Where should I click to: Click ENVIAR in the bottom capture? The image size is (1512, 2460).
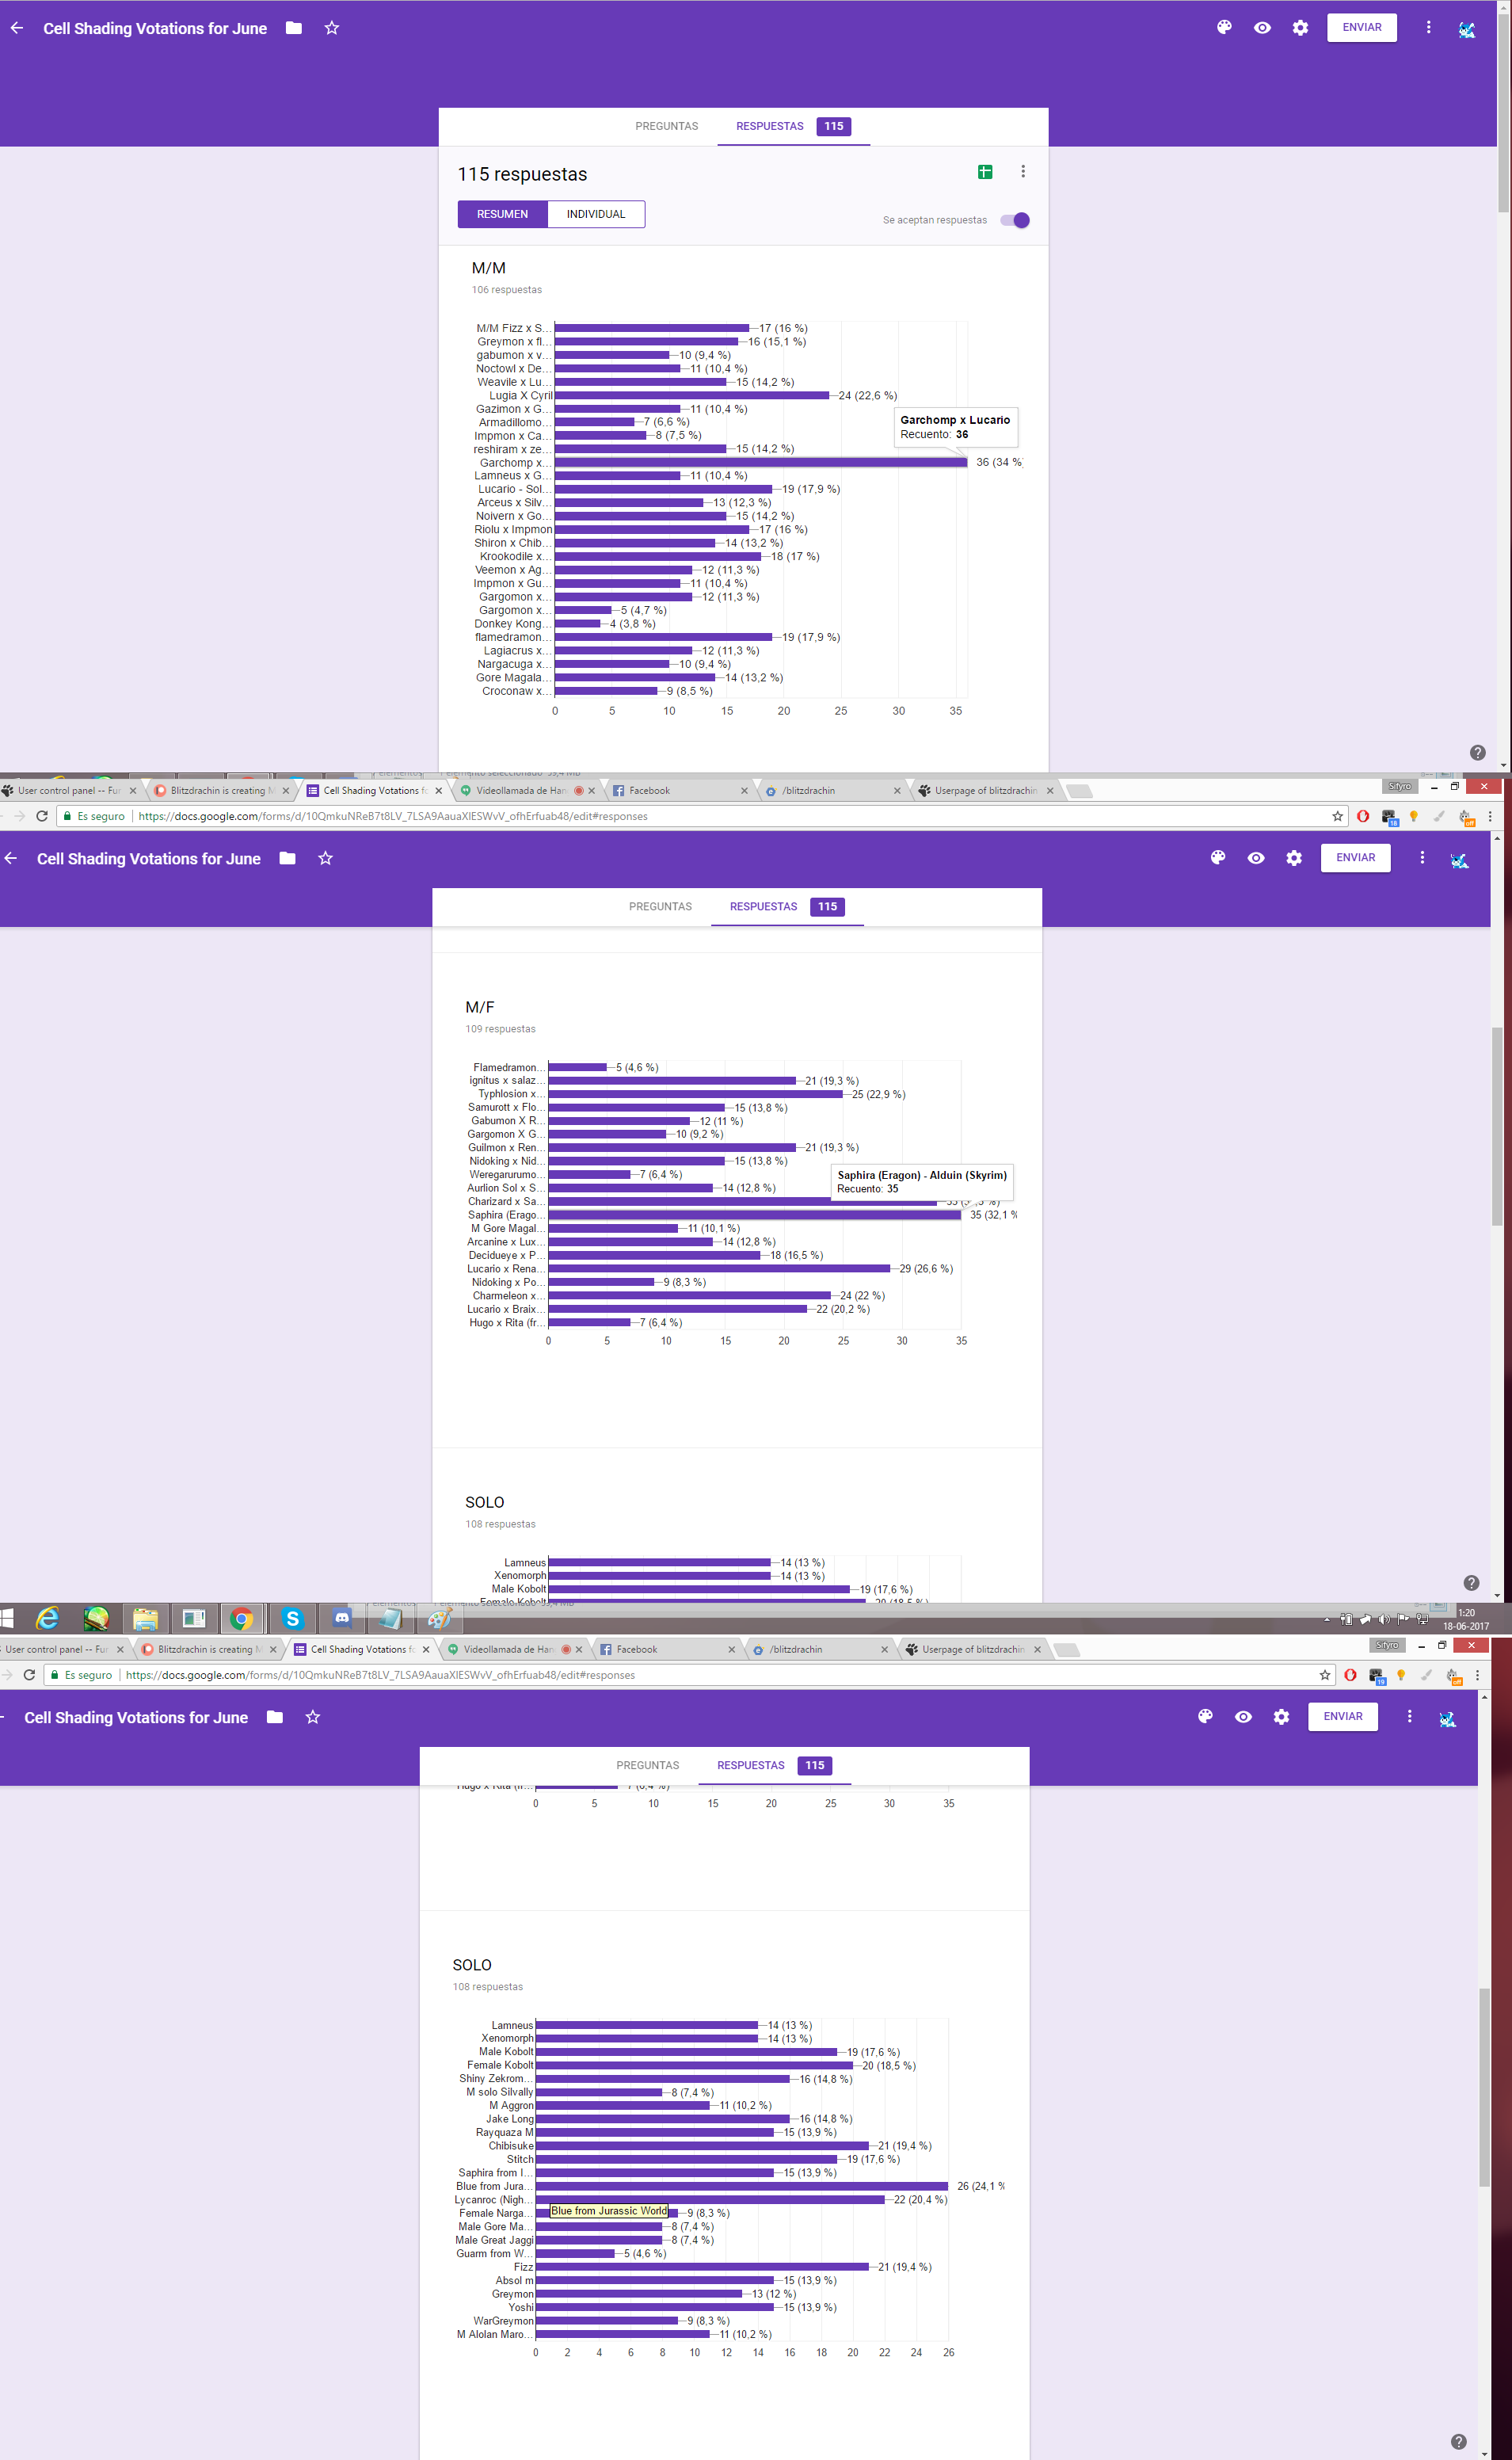click(1343, 1716)
